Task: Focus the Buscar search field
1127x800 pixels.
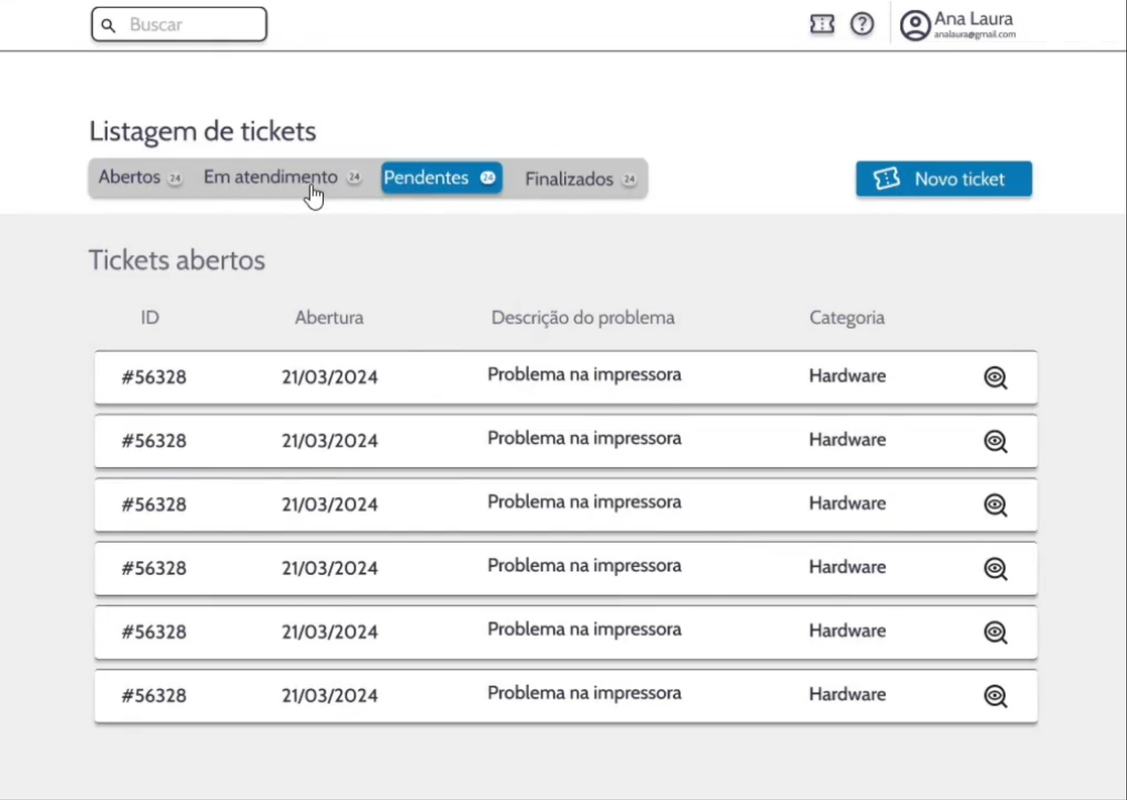Action: click(x=179, y=24)
